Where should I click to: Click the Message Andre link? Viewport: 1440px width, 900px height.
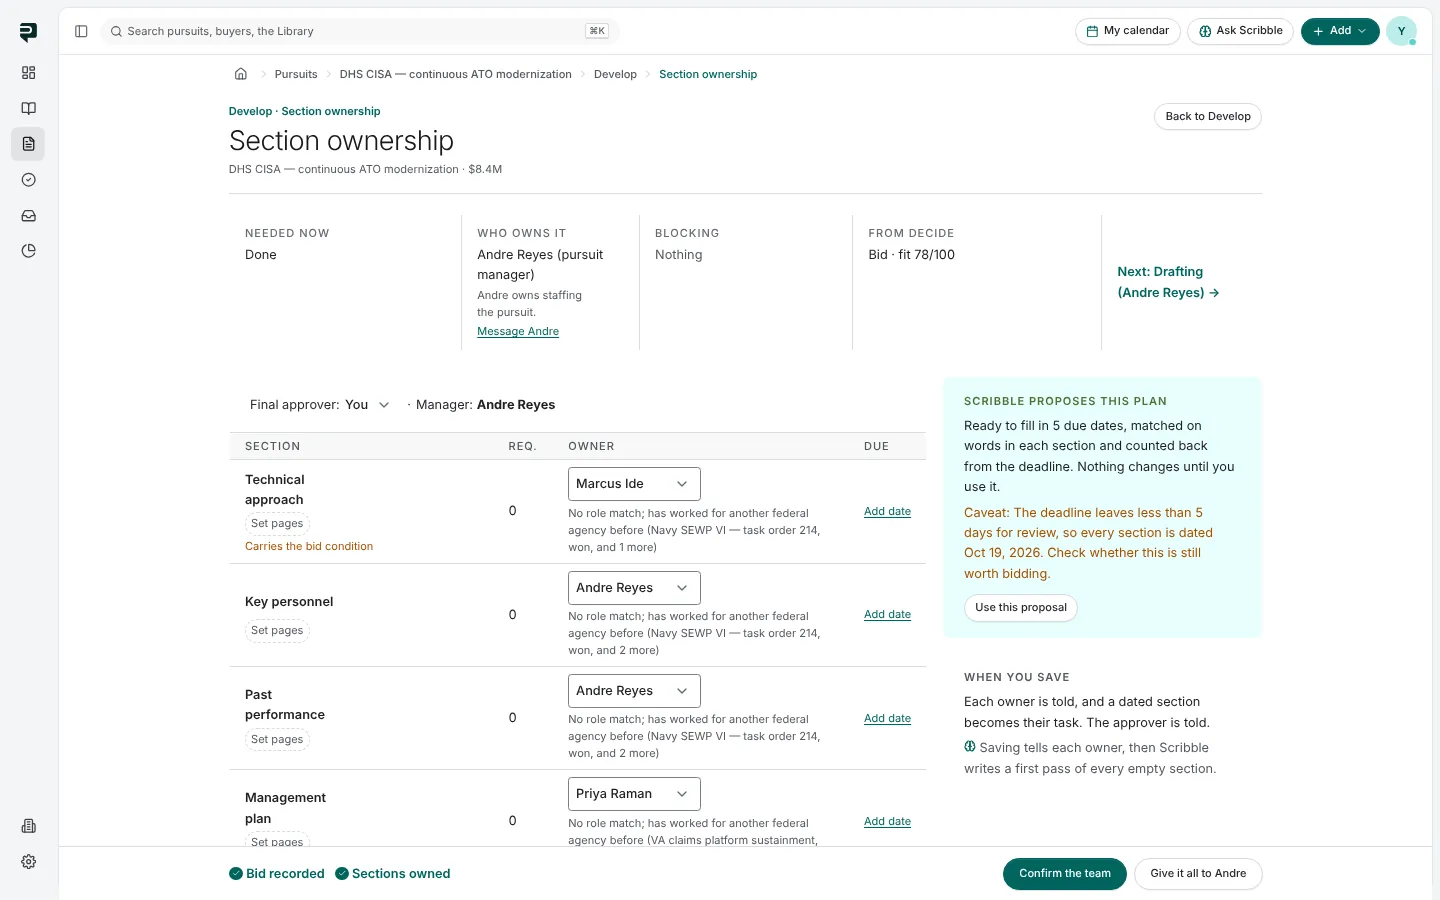[518, 331]
